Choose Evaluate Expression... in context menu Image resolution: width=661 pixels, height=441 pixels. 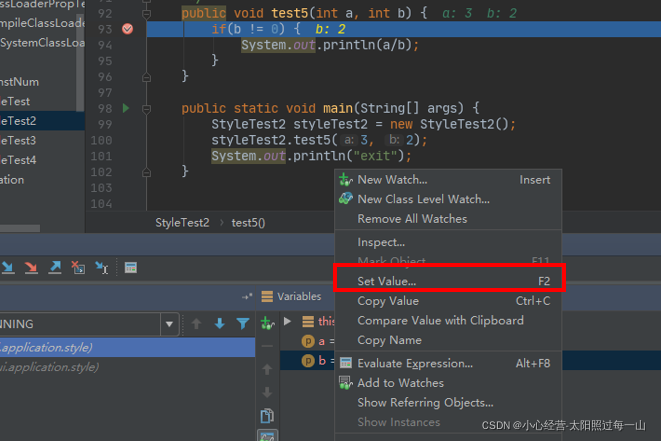(x=448, y=363)
